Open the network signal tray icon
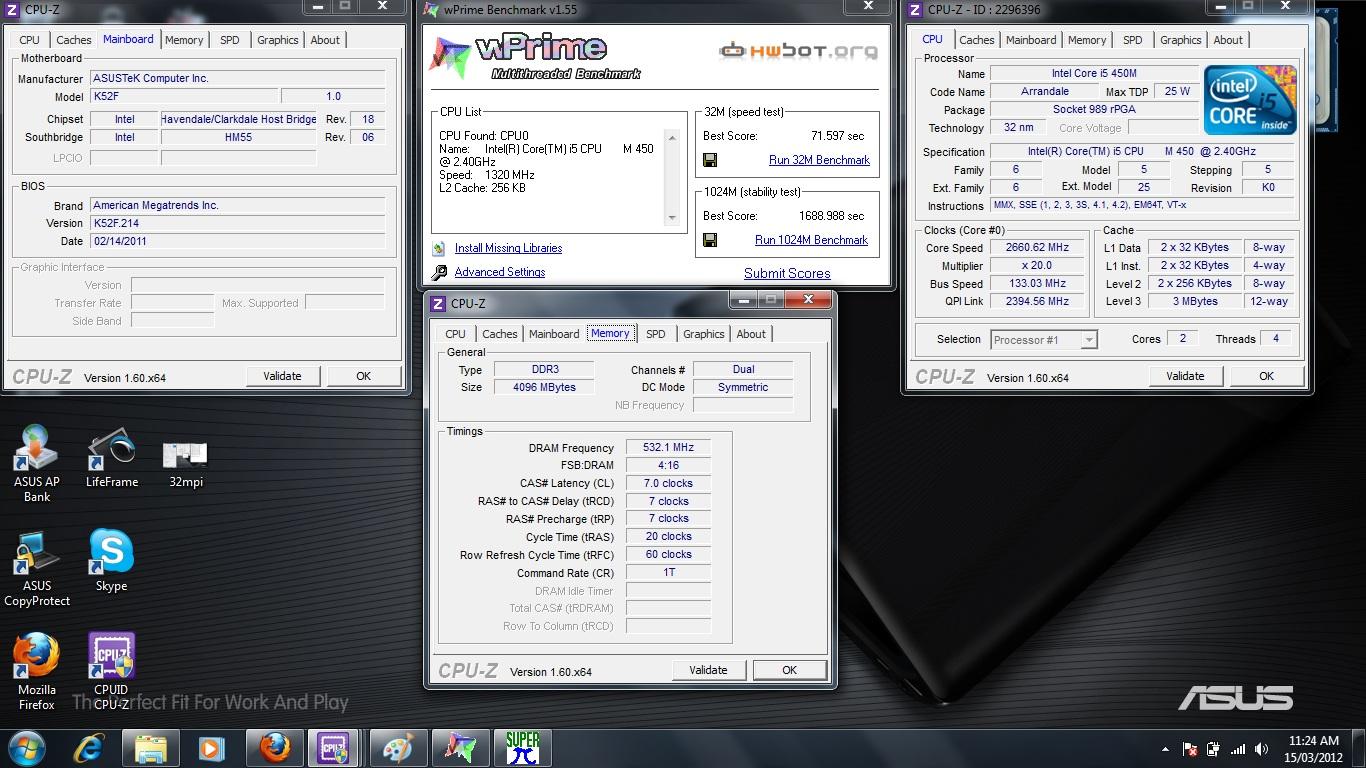The height and width of the screenshot is (768, 1366). pos(1238,748)
